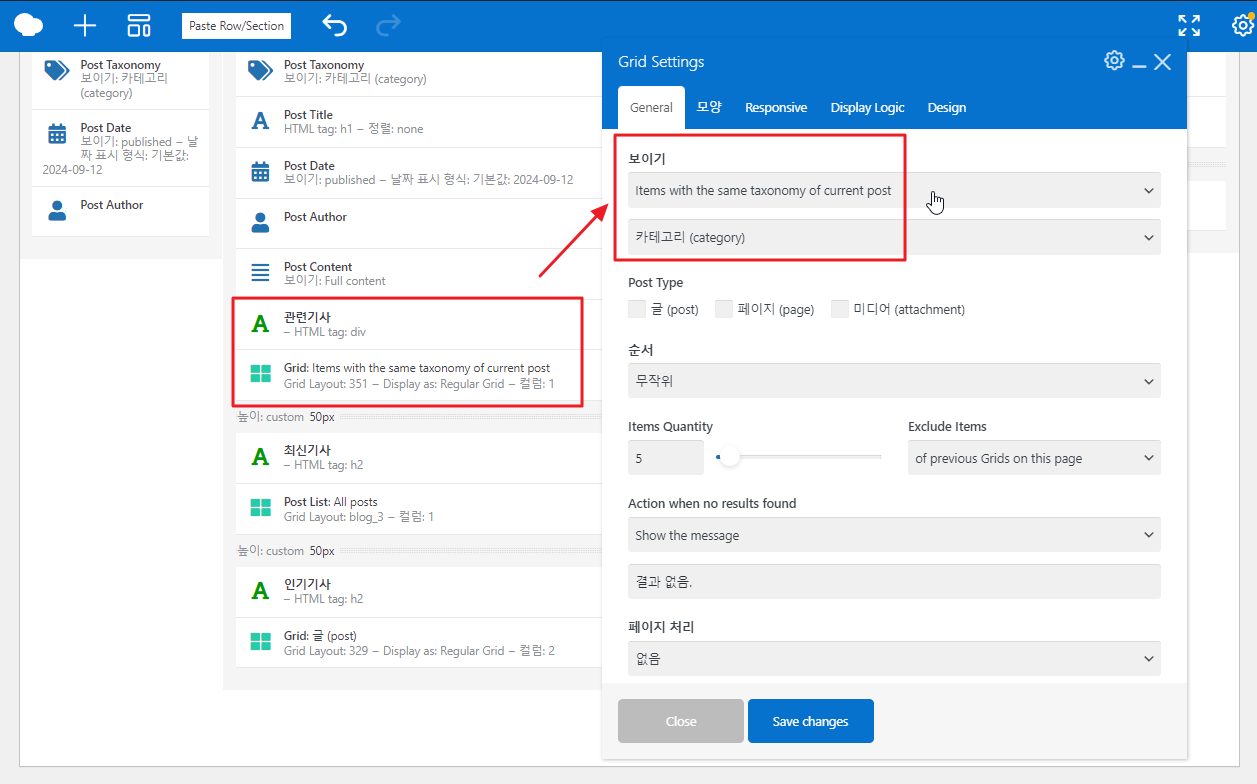Switch to the Display Logic tab
Image resolution: width=1257 pixels, height=784 pixels.
point(867,108)
